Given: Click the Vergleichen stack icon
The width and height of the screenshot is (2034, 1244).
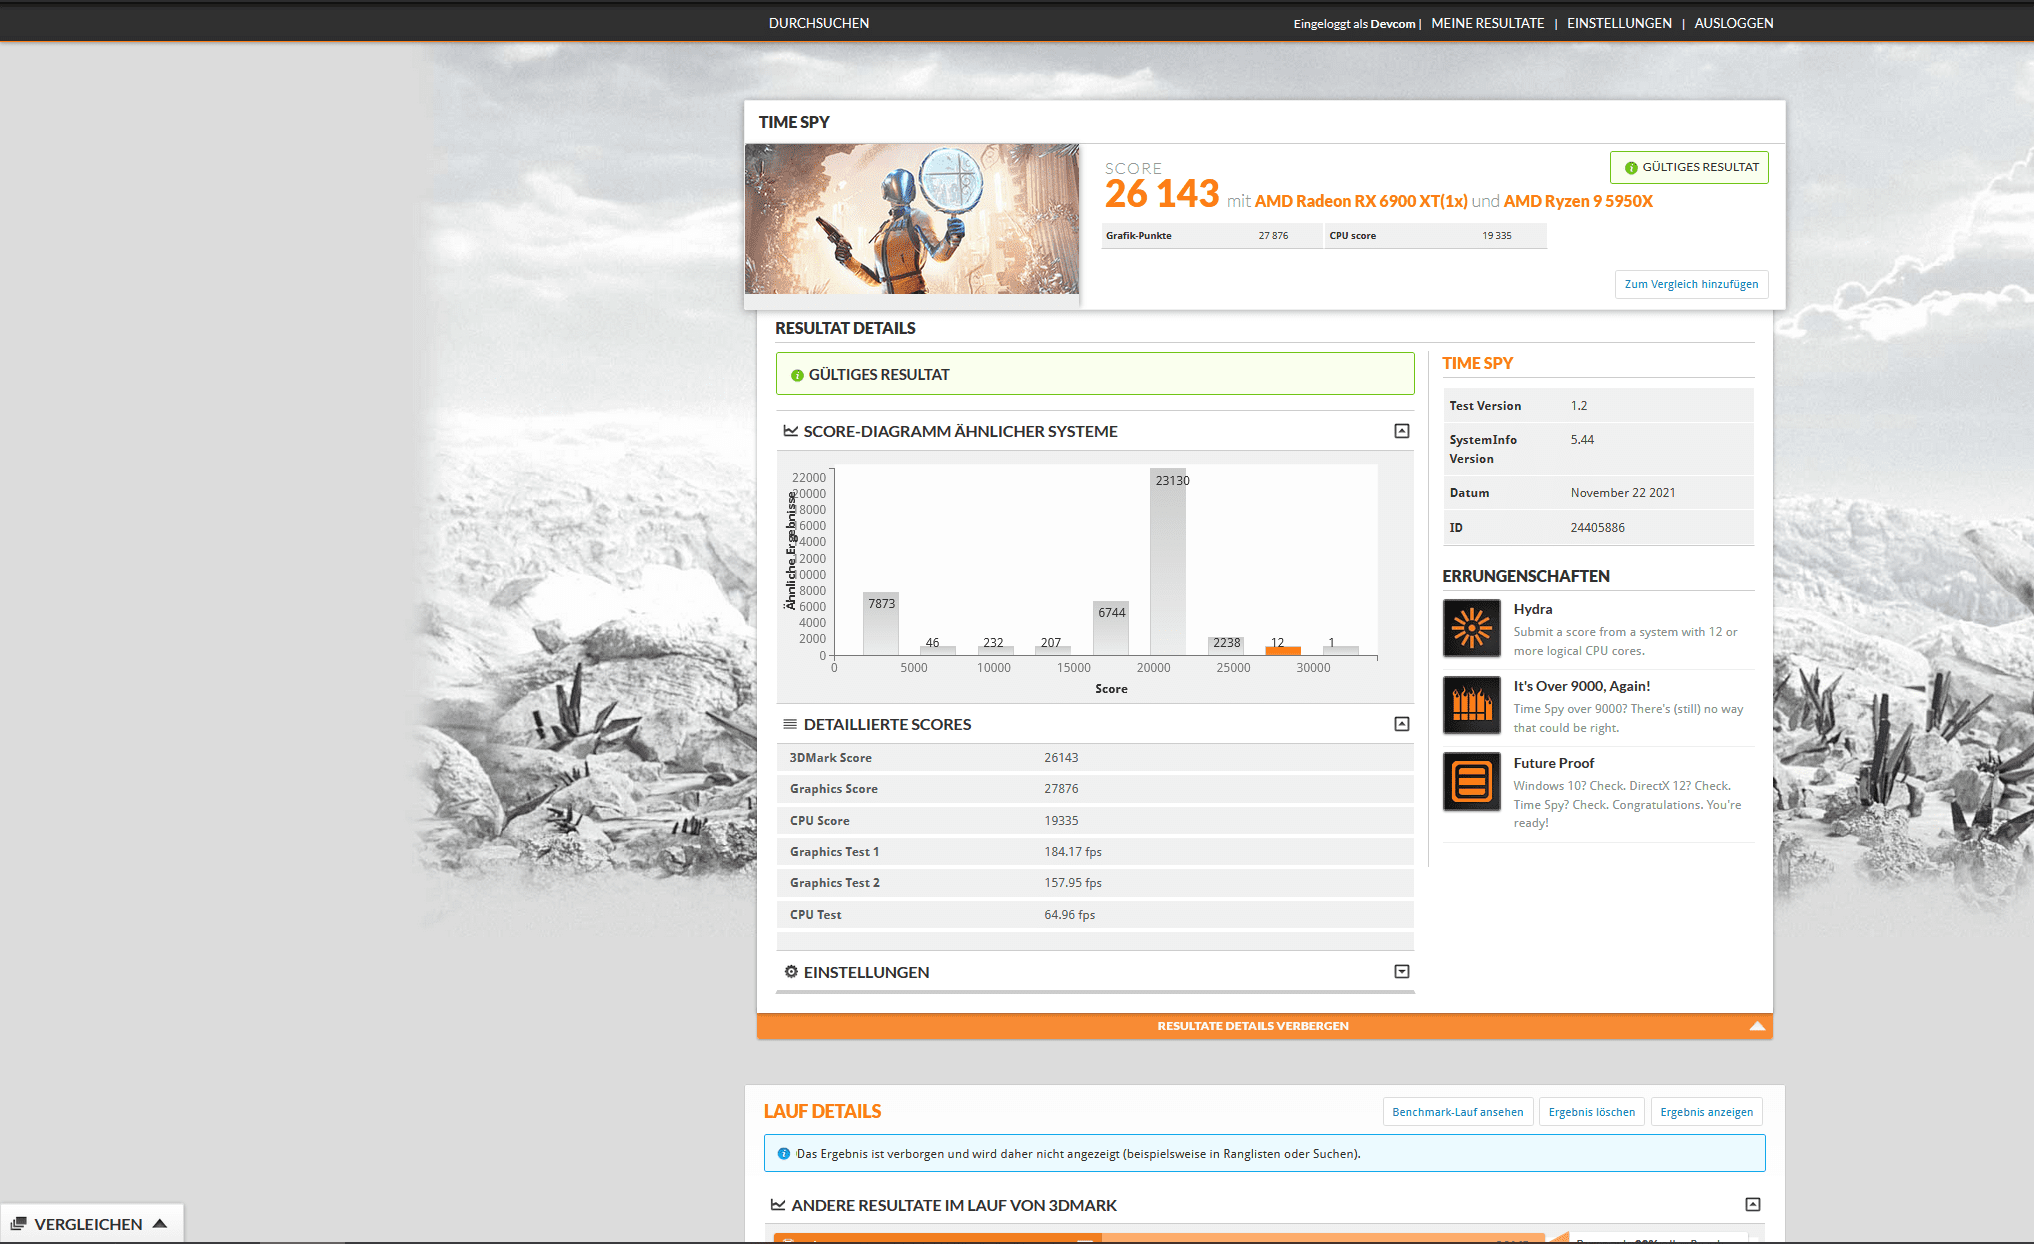Looking at the screenshot, I should [x=18, y=1224].
